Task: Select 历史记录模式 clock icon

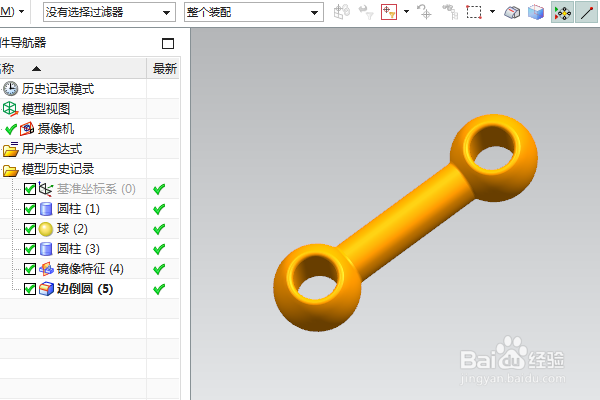Action: tap(10, 89)
